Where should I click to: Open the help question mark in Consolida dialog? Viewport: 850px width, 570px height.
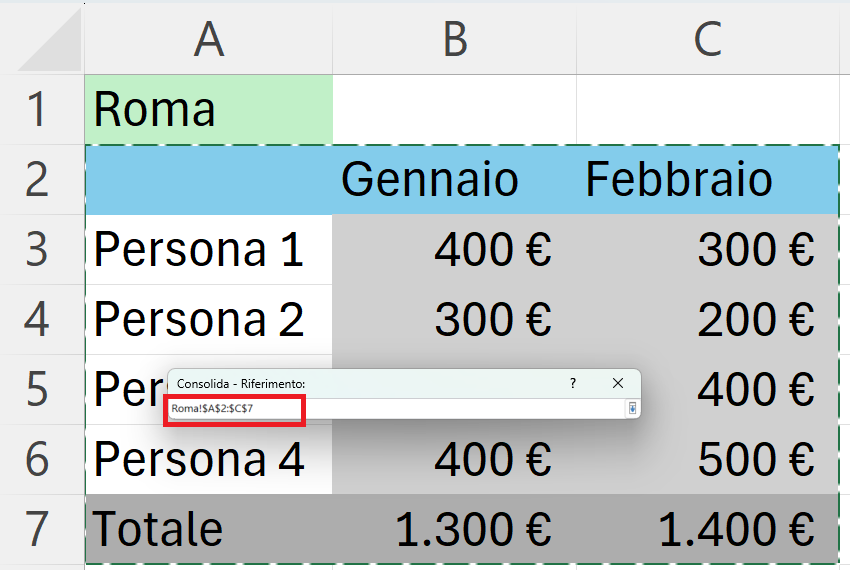572,383
